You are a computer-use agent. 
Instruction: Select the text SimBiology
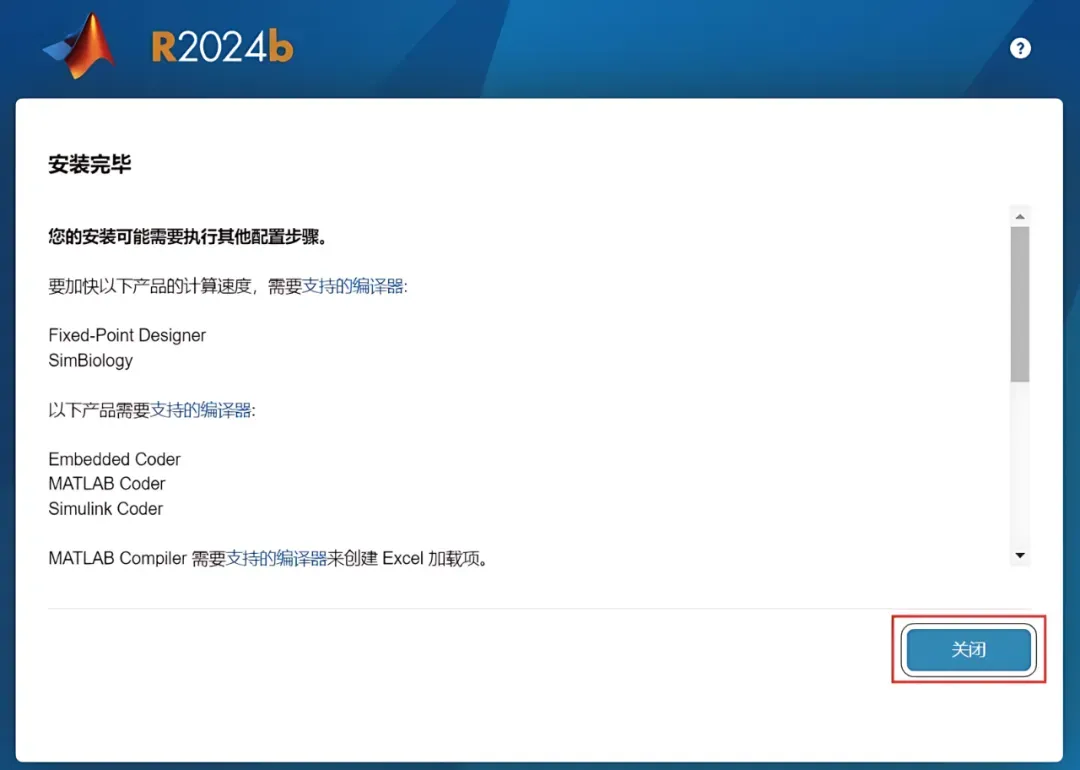[x=90, y=361]
